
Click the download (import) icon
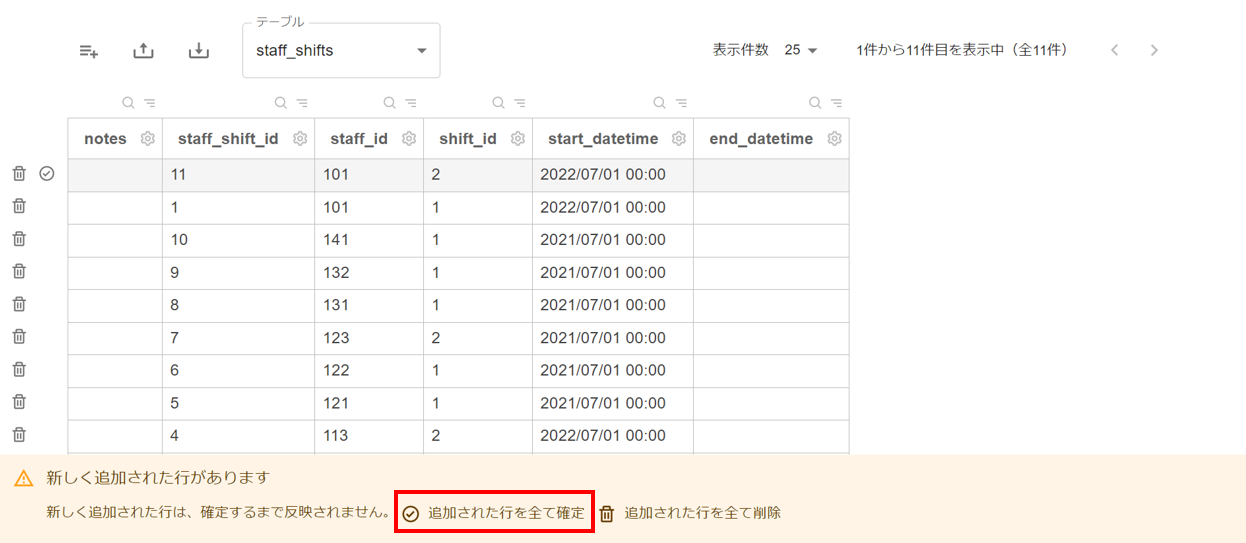point(199,50)
